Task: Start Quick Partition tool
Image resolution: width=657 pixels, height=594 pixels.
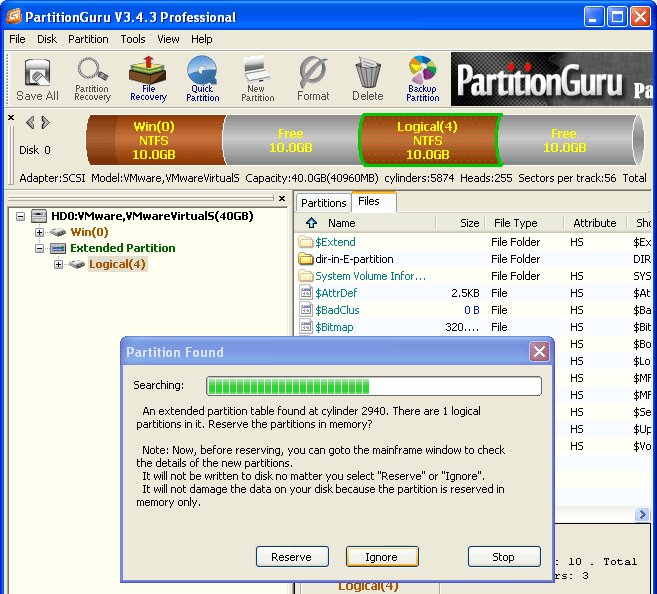Action: pos(203,80)
